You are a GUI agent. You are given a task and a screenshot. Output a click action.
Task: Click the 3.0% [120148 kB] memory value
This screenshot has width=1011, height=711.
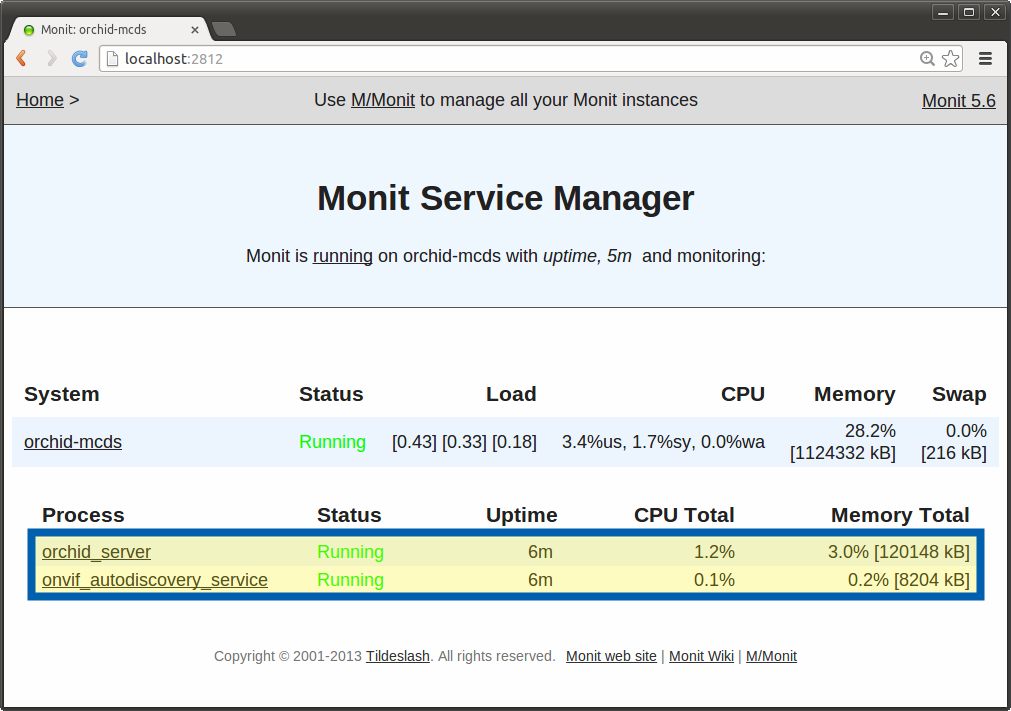point(899,552)
